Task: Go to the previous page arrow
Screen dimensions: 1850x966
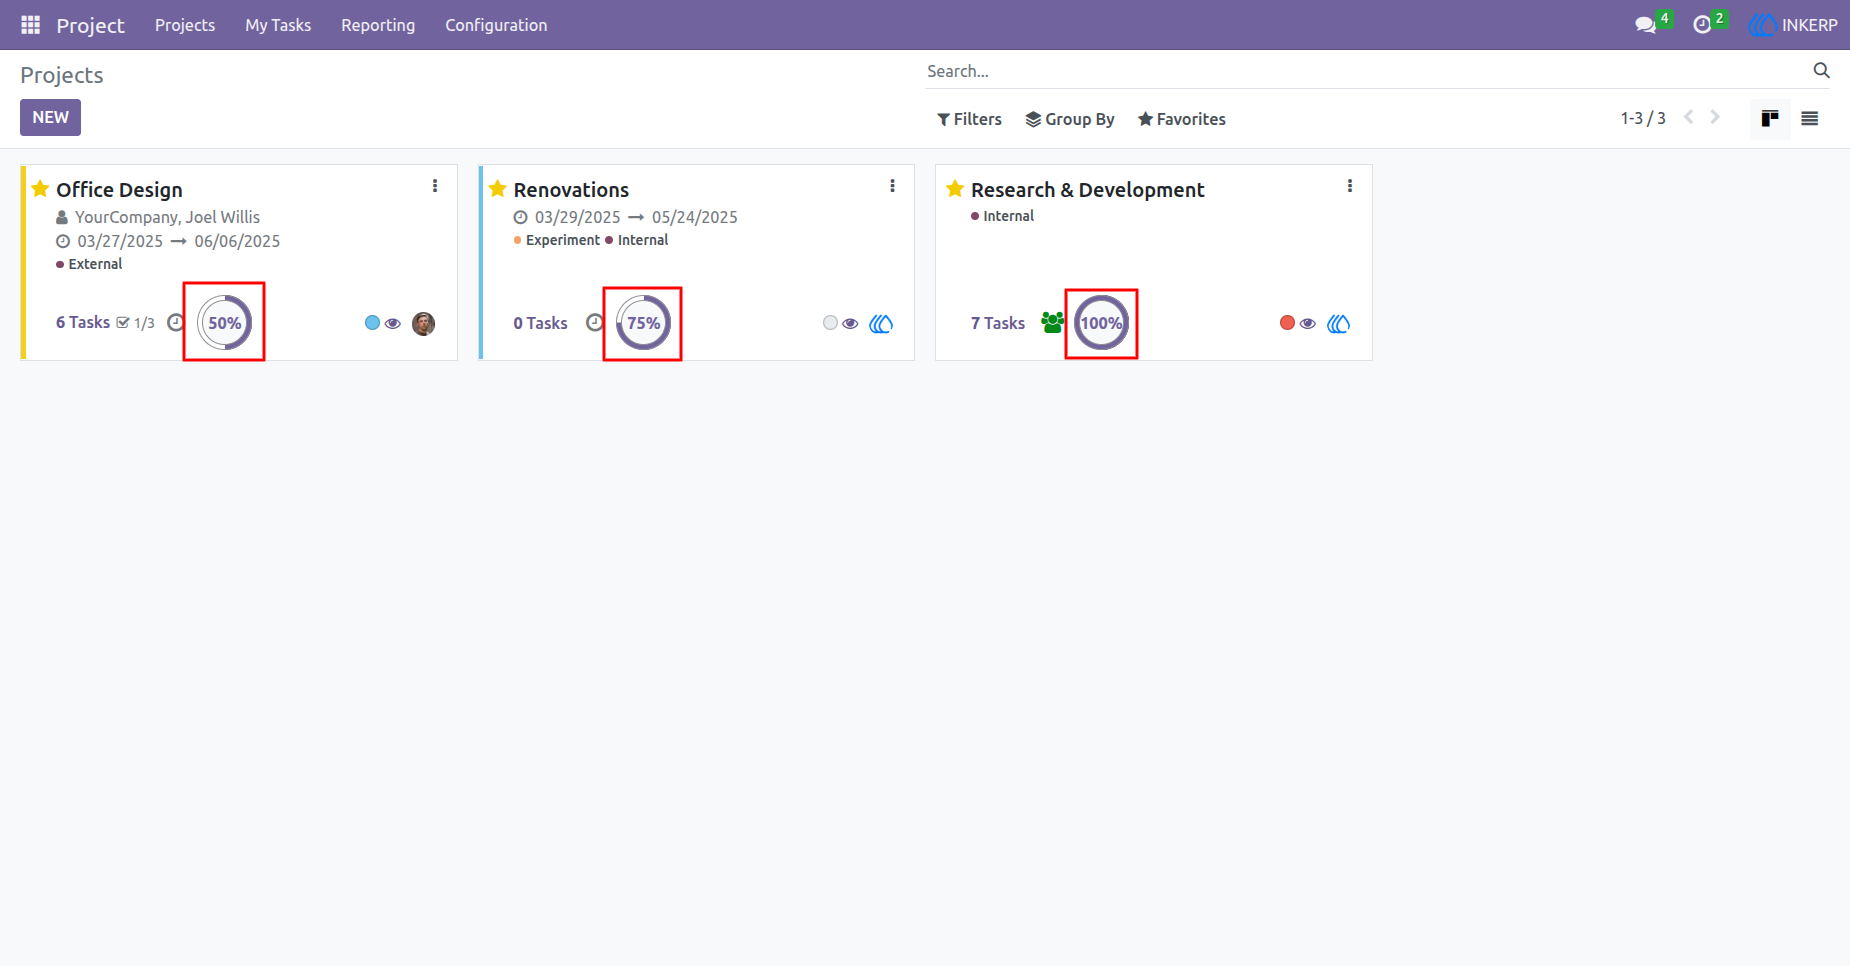Action: [1689, 117]
